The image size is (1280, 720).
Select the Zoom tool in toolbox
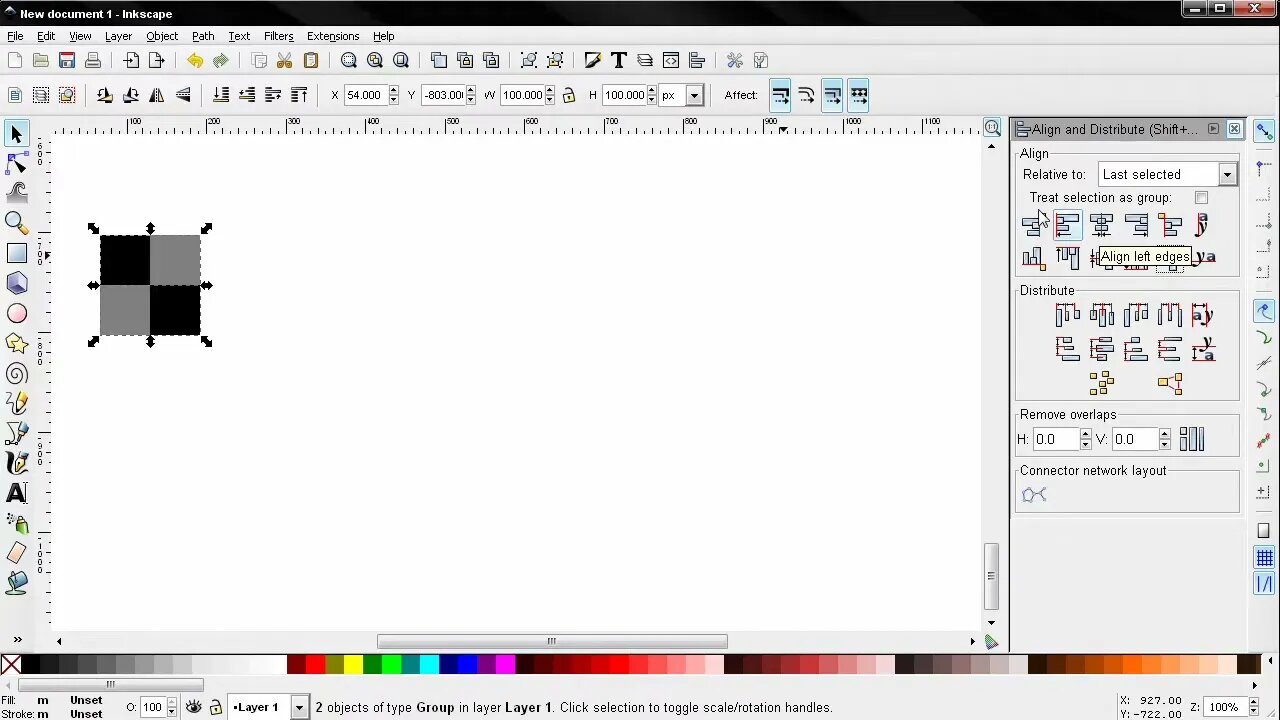(x=16, y=222)
